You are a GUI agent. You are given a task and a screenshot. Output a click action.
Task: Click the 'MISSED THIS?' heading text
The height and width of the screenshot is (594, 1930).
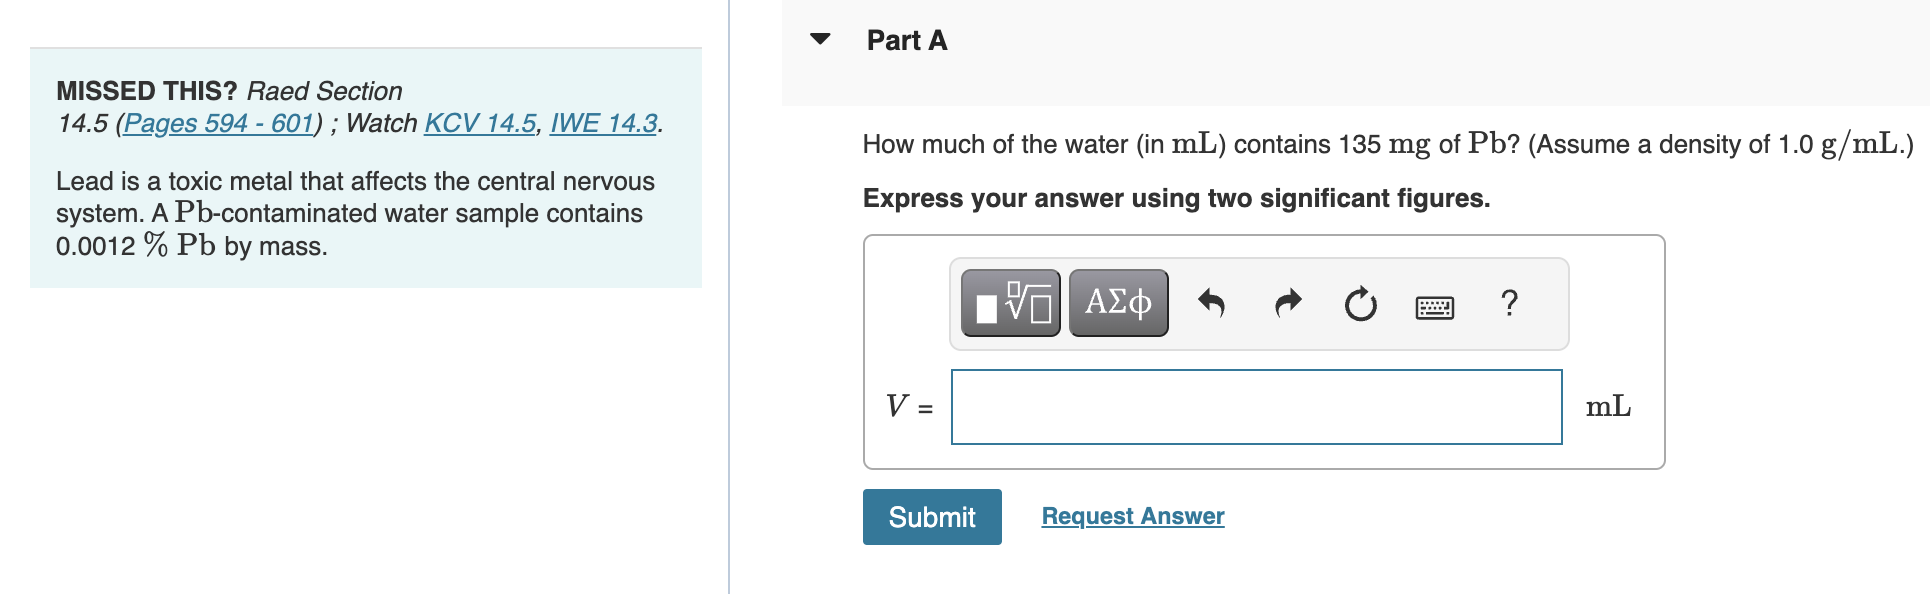click(x=146, y=91)
